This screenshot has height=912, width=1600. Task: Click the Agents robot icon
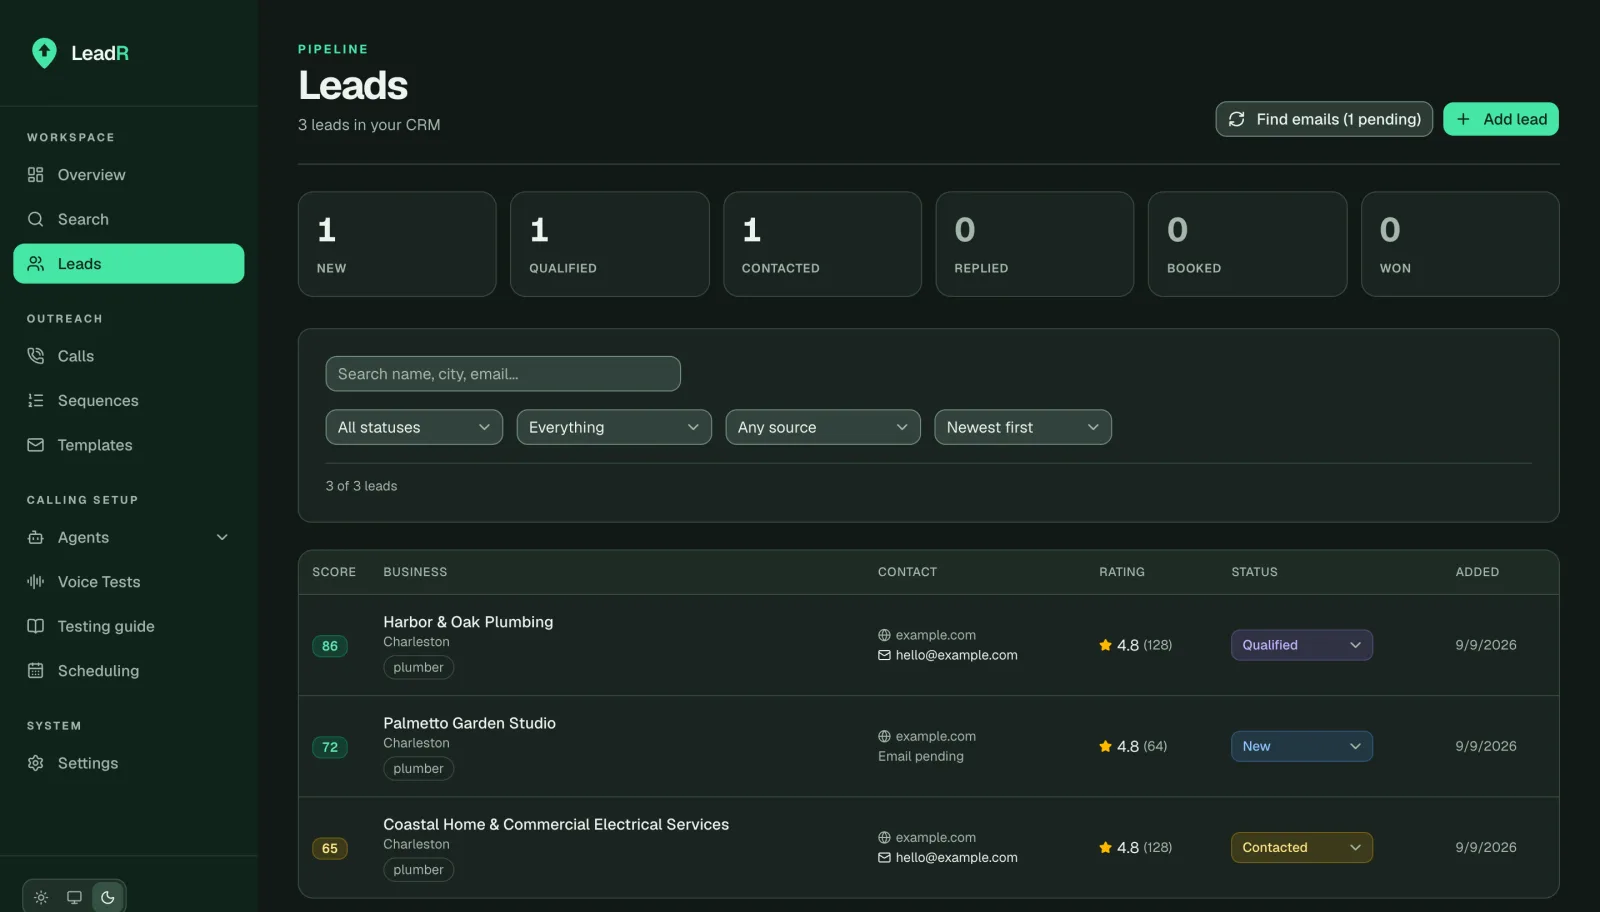click(x=36, y=538)
